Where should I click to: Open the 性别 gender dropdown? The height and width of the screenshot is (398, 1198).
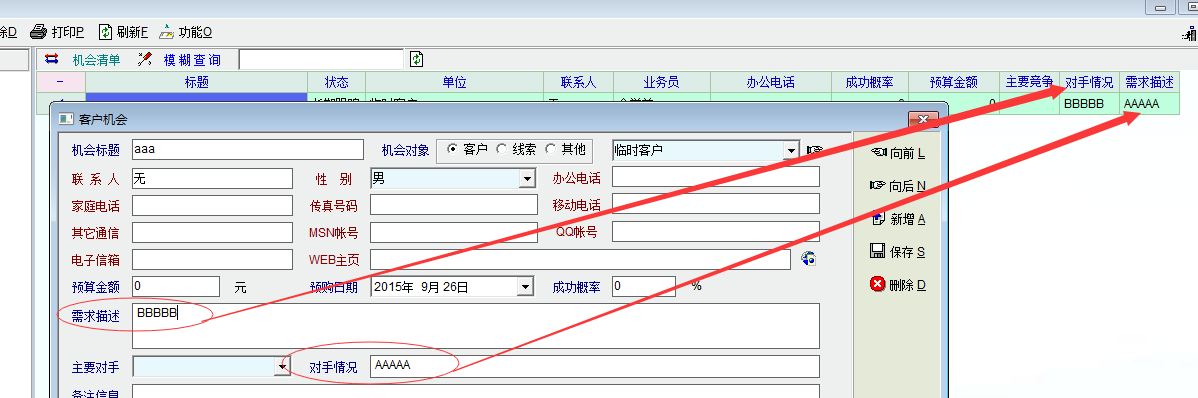526,179
